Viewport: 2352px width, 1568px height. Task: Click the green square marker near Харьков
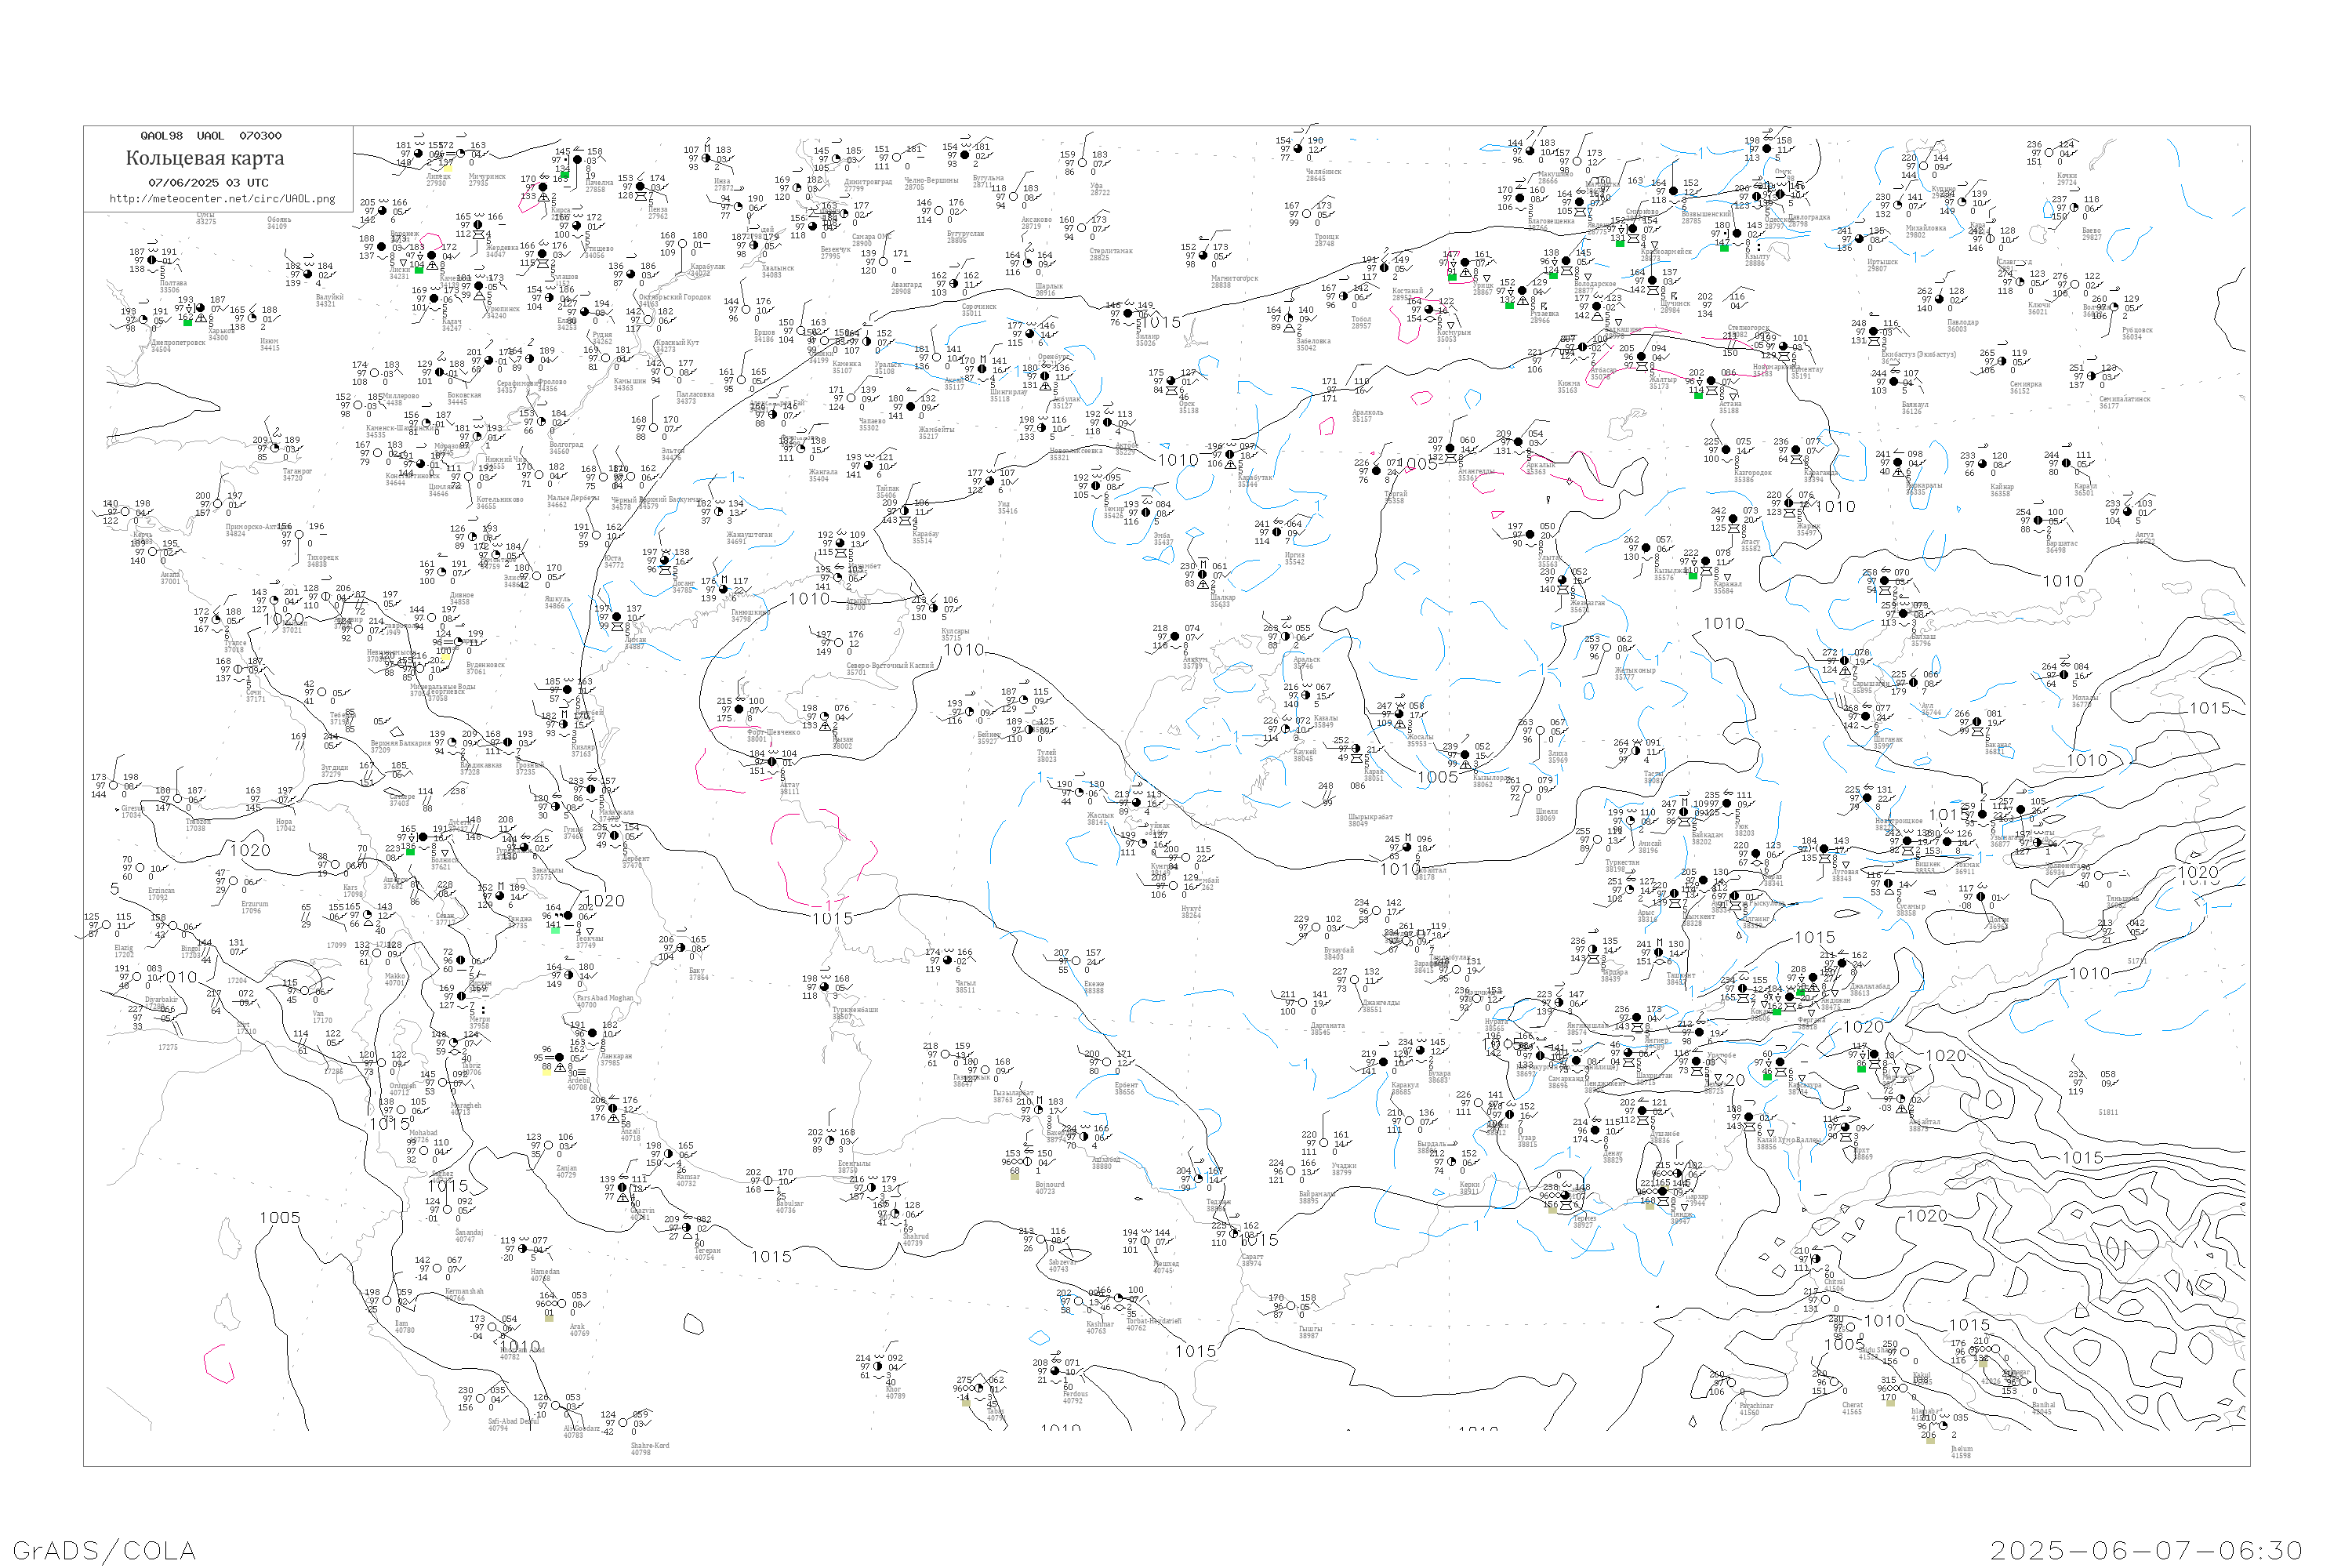[188, 322]
